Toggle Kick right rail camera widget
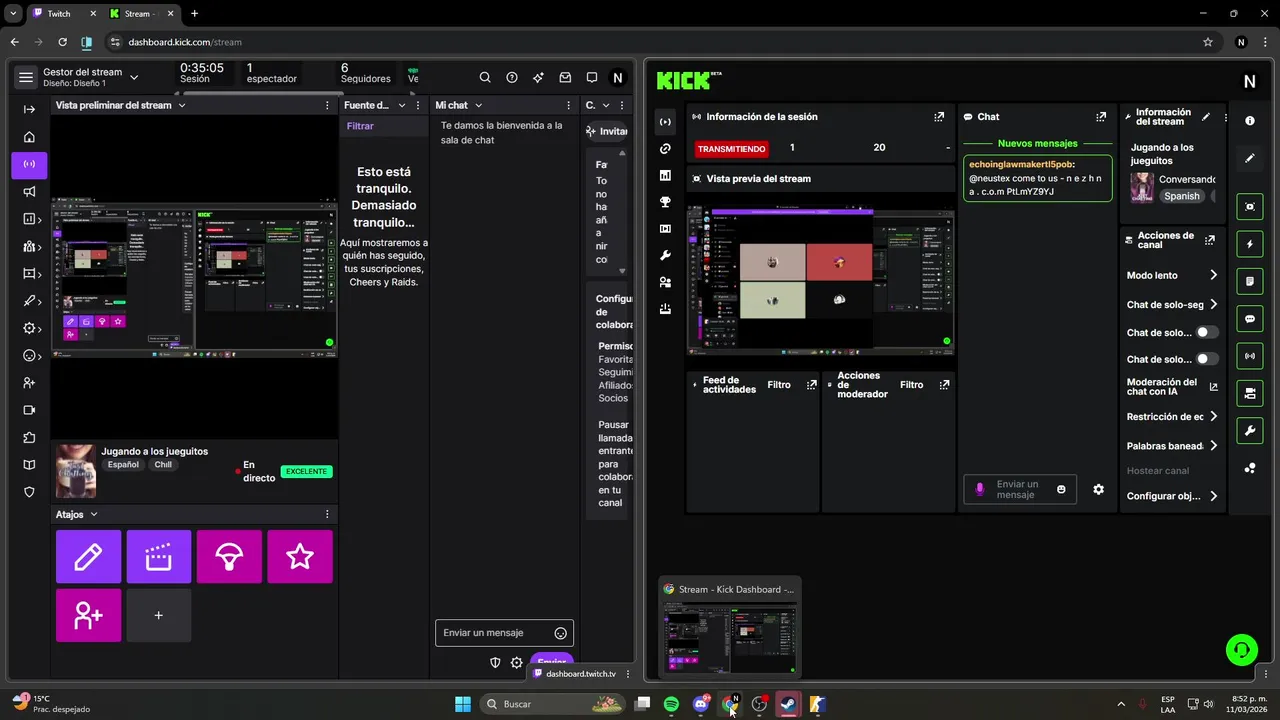Screen dimensions: 1280x720 click(x=1250, y=394)
